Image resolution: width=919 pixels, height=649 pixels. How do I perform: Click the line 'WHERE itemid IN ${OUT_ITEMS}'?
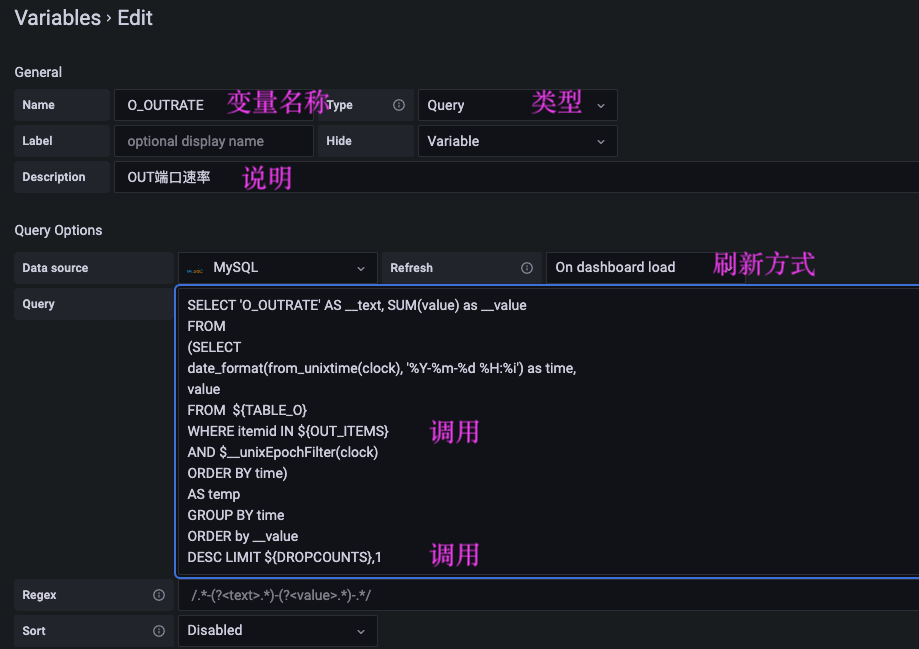(x=288, y=431)
